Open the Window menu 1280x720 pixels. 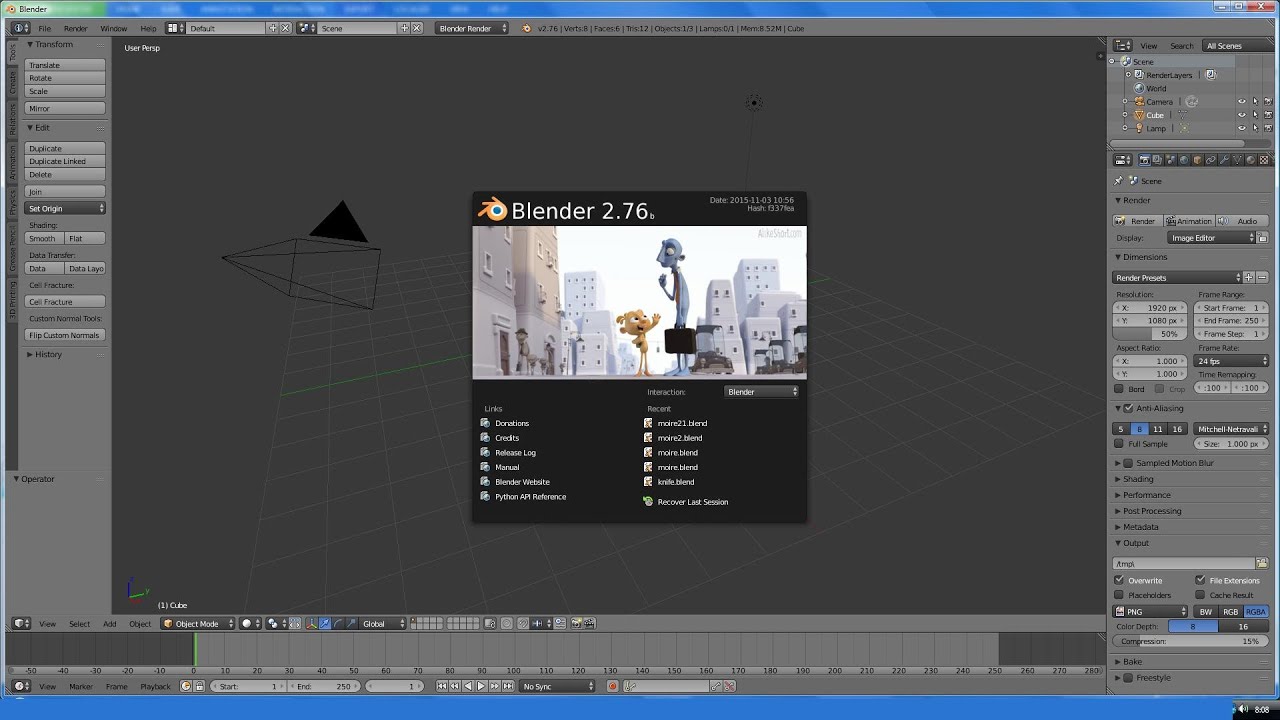point(113,28)
